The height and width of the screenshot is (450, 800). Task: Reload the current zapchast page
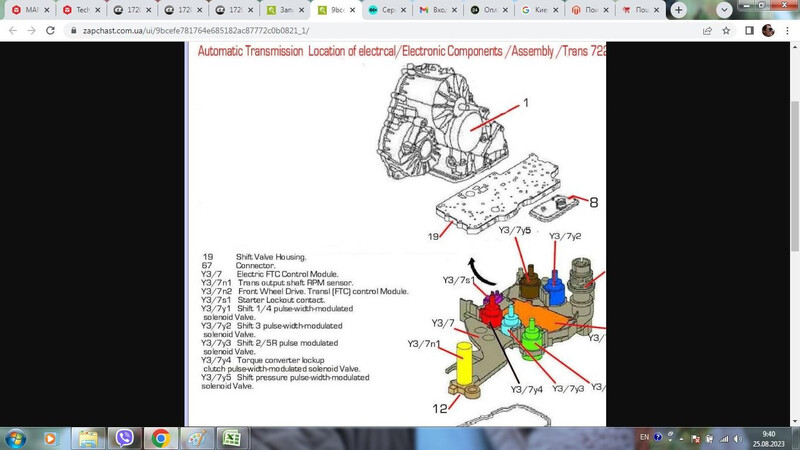click(x=50, y=31)
